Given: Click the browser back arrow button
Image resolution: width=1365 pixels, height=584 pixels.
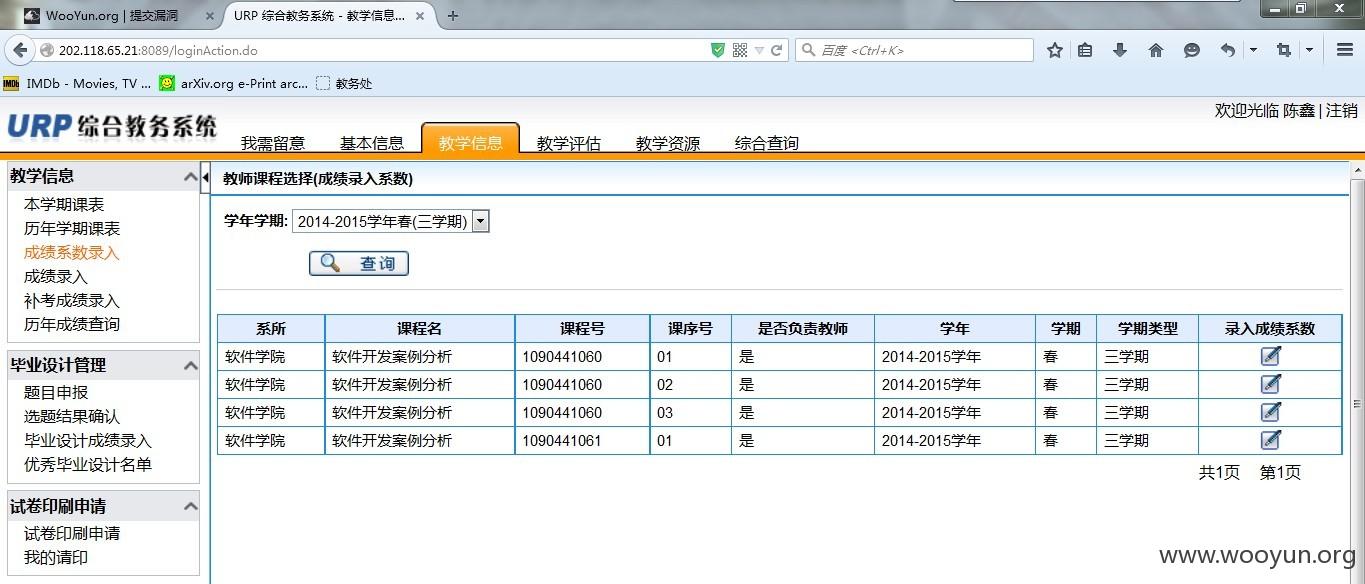Looking at the screenshot, I should coord(19,50).
